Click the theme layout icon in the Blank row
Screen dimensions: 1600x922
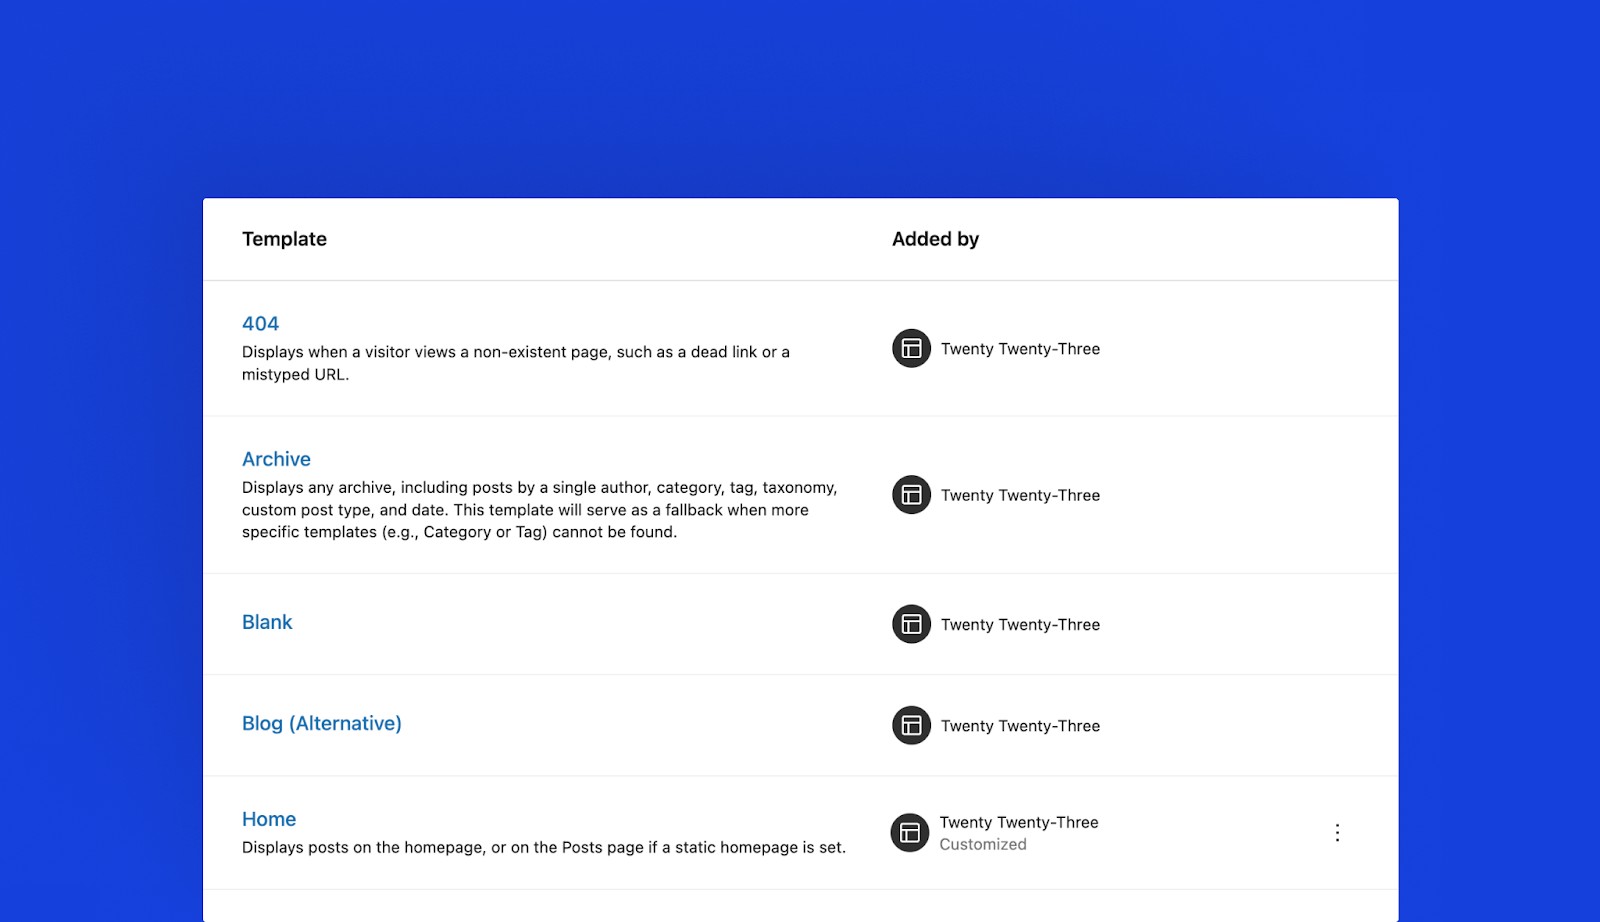click(911, 625)
